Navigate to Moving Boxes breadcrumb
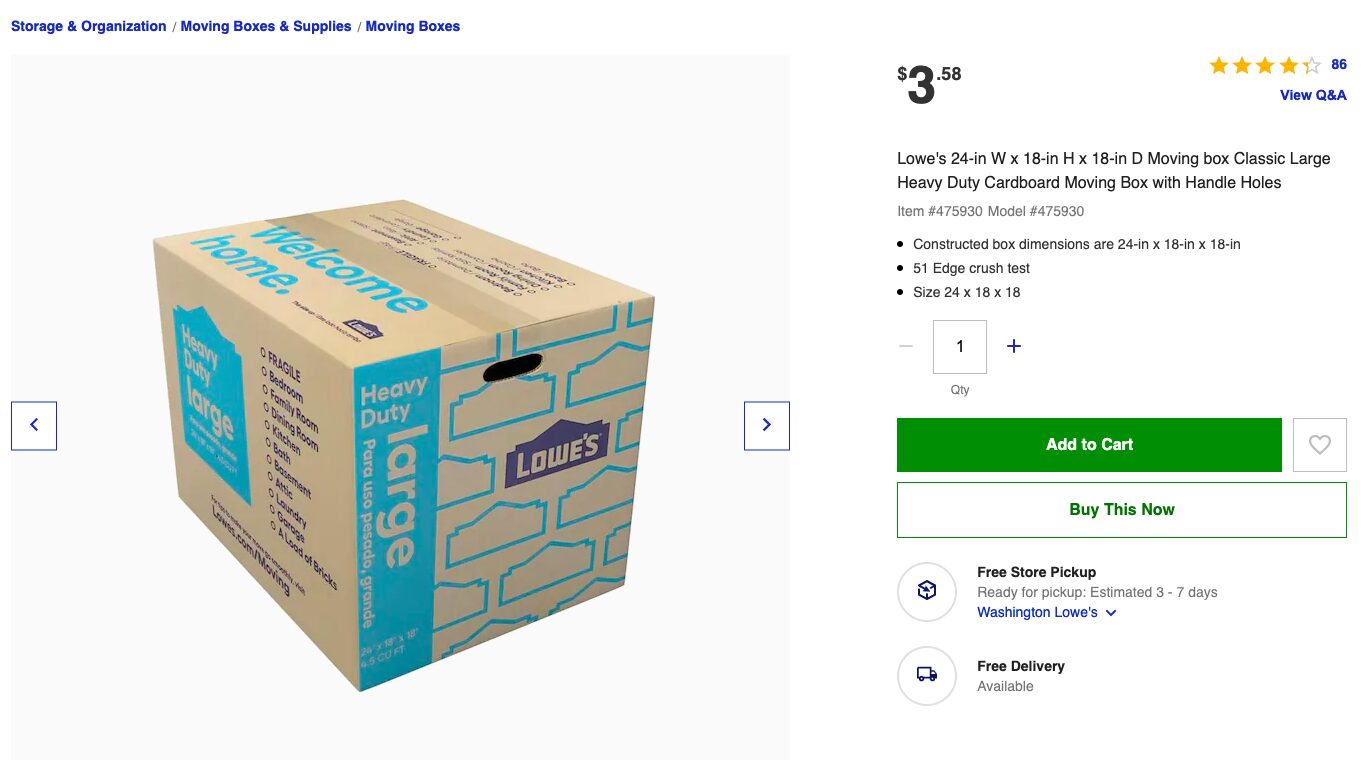 [x=413, y=26]
